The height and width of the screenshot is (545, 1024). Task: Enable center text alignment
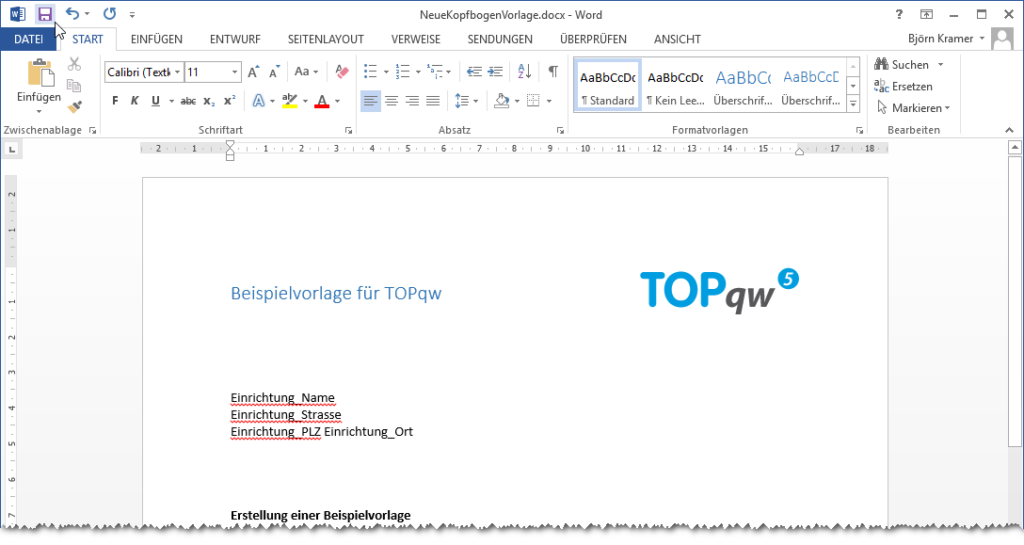coord(391,101)
